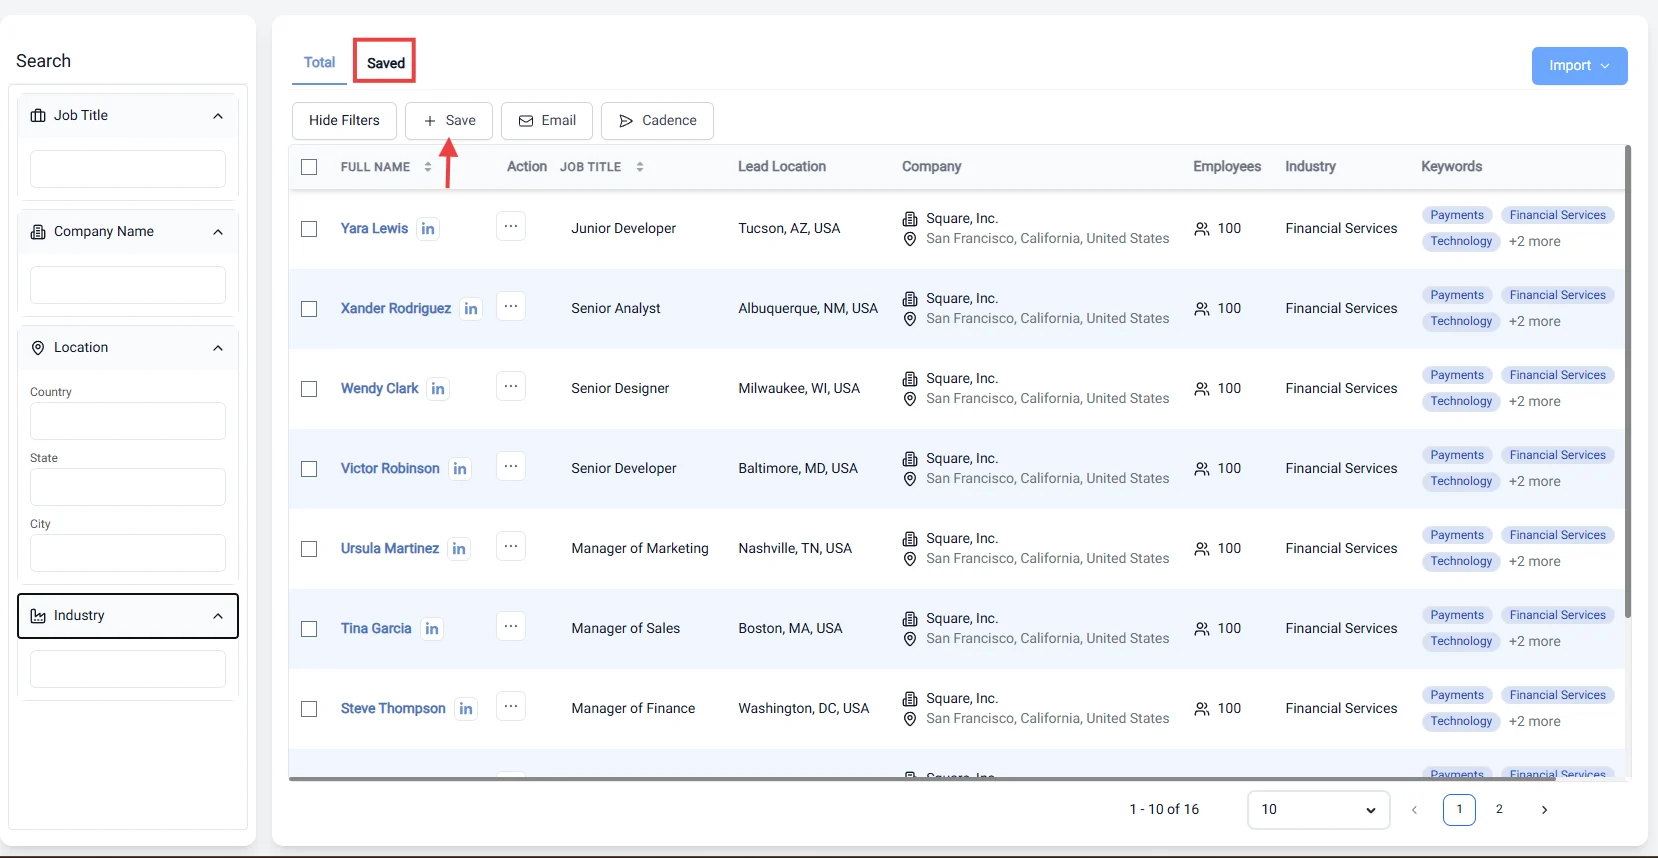Click Payments keyword tag for Wendy Clark
The height and width of the screenshot is (858, 1658).
pos(1457,376)
